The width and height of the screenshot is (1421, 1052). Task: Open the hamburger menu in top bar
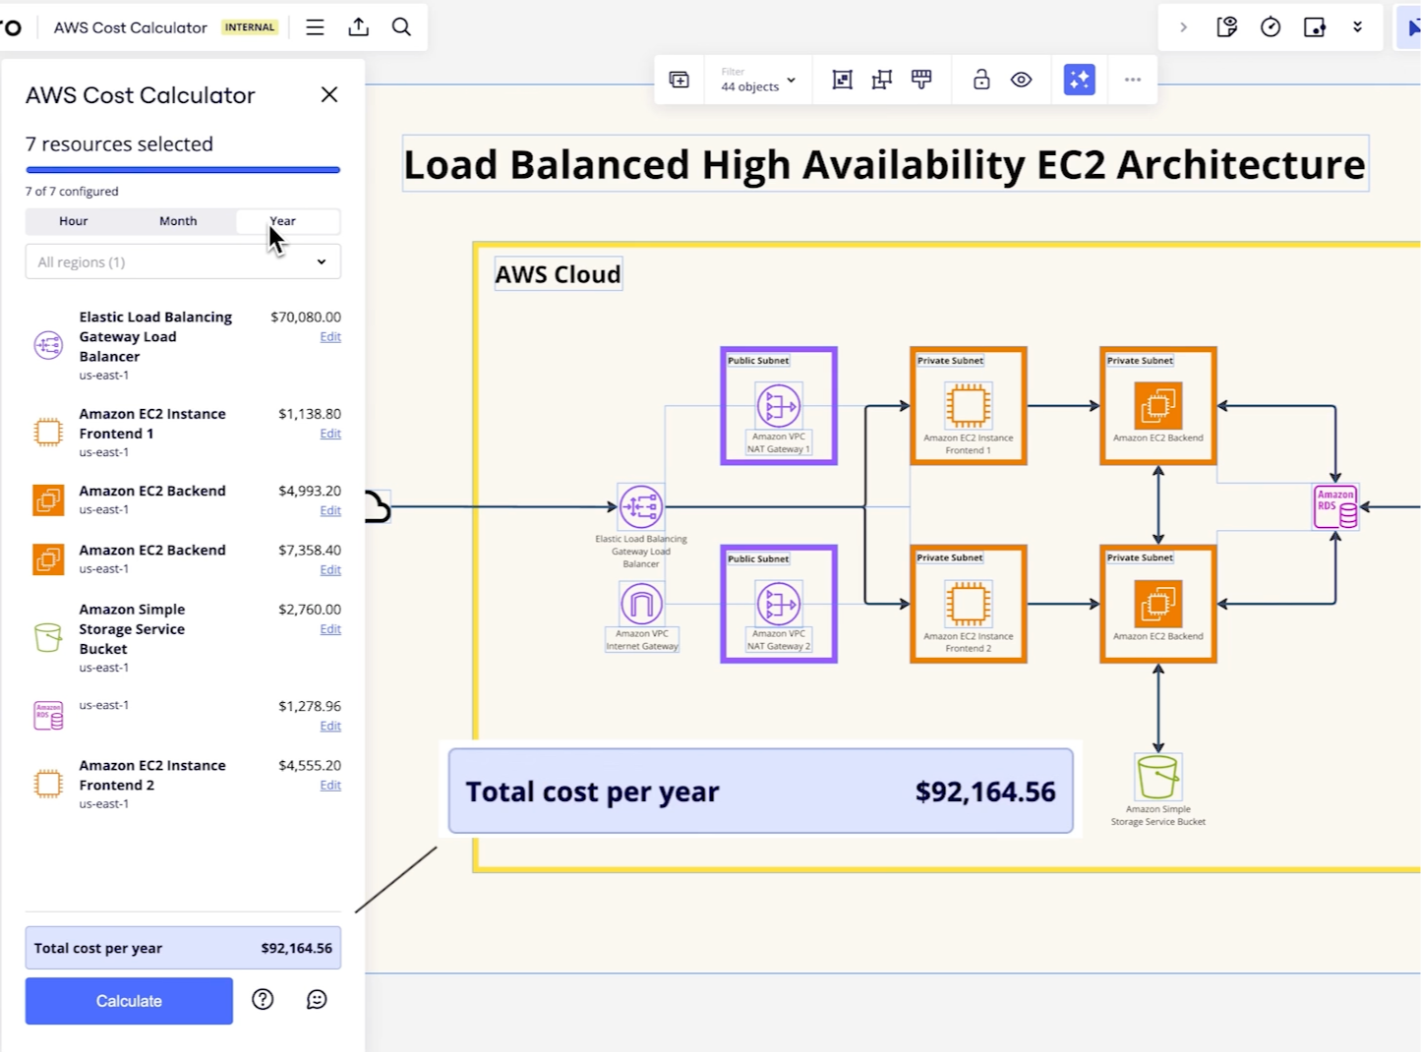coord(315,27)
